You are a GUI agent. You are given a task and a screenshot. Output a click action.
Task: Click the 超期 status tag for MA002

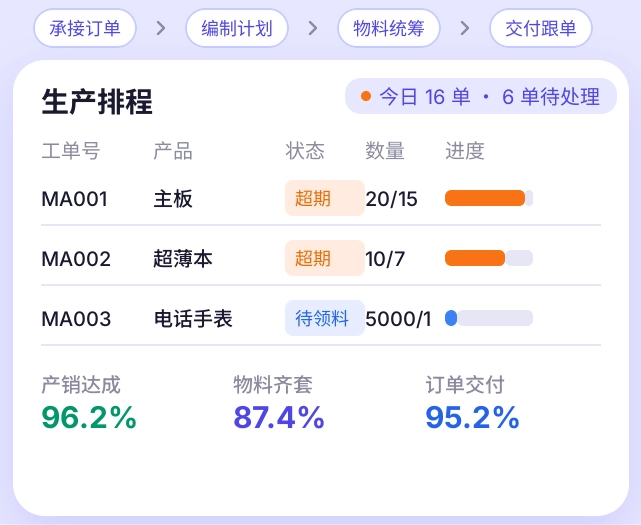point(325,258)
